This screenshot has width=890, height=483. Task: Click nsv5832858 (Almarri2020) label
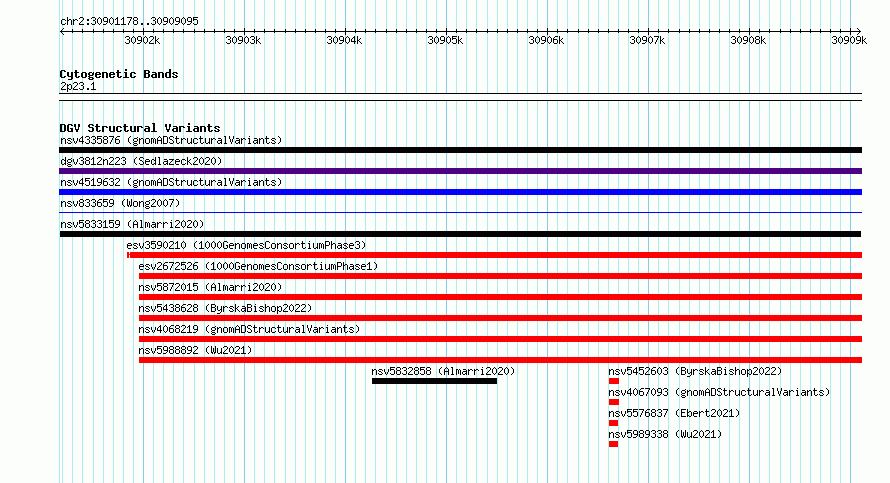point(443,371)
